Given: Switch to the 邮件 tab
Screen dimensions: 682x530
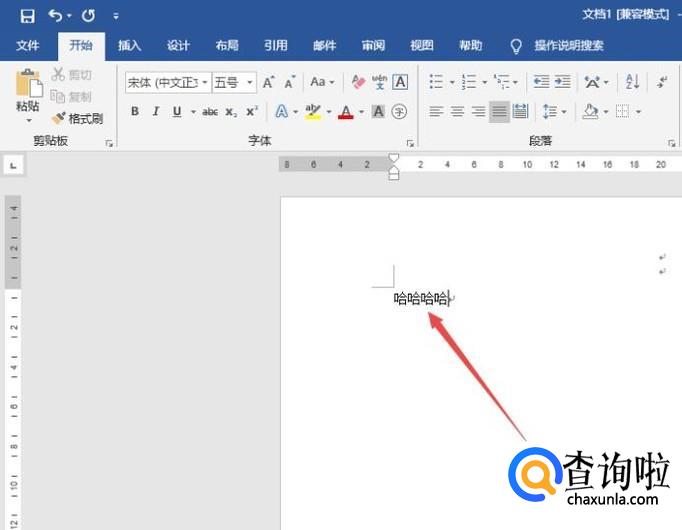Looking at the screenshot, I should click(324, 45).
